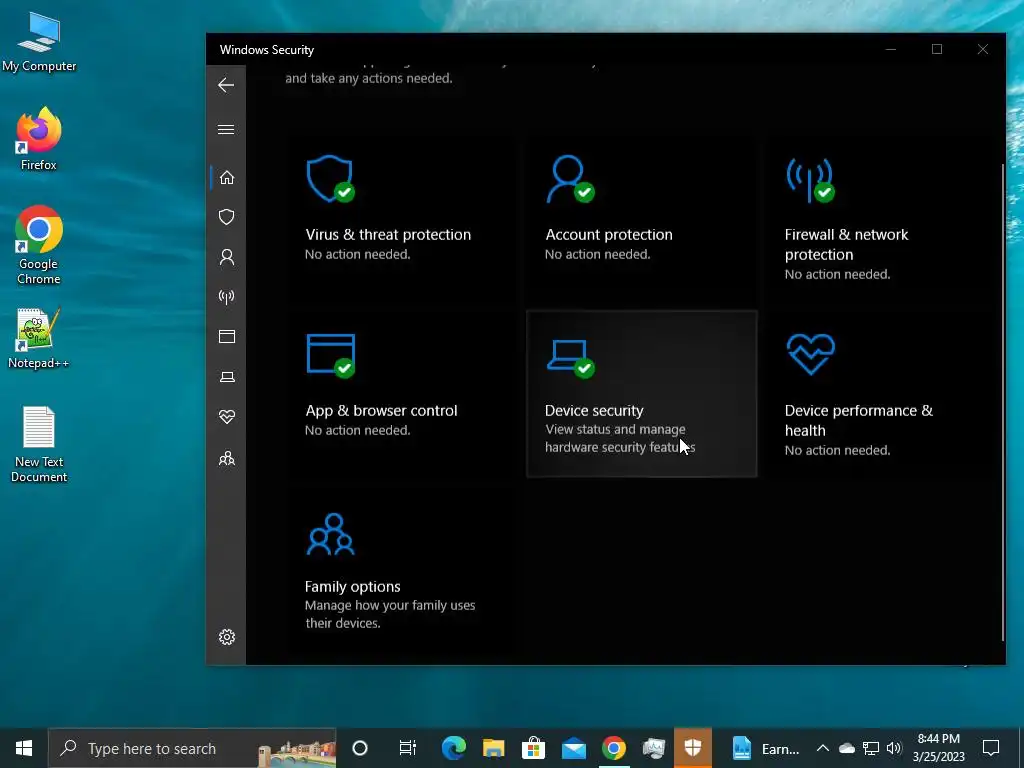Launch Microsoft Edge from taskbar
1024x768 pixels.
(x=453, y=748)
